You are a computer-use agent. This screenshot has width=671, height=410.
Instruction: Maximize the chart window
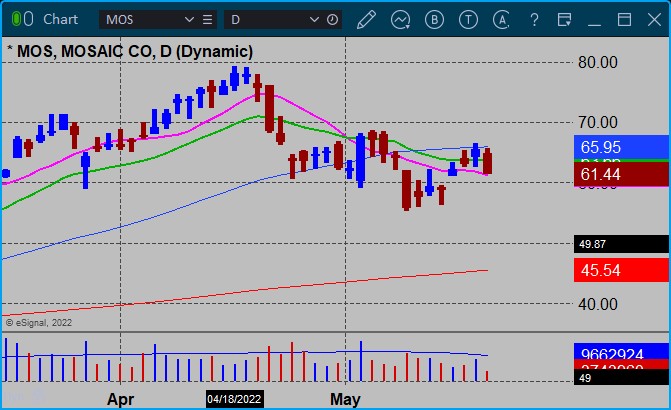click(x=624, y=20)
